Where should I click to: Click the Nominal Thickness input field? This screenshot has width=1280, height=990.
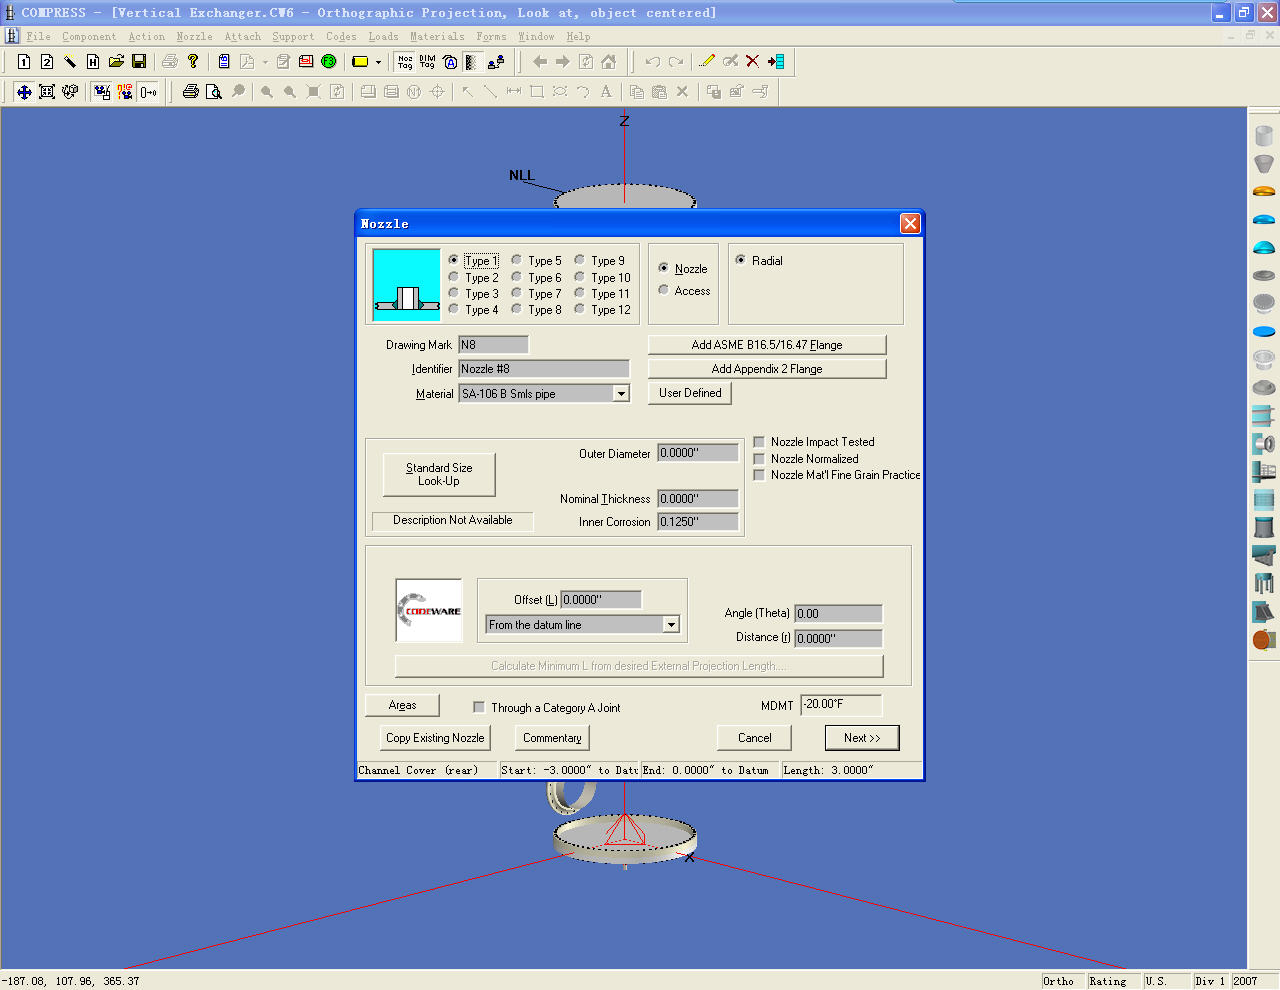pyautogui.click(x=698, y=498)
